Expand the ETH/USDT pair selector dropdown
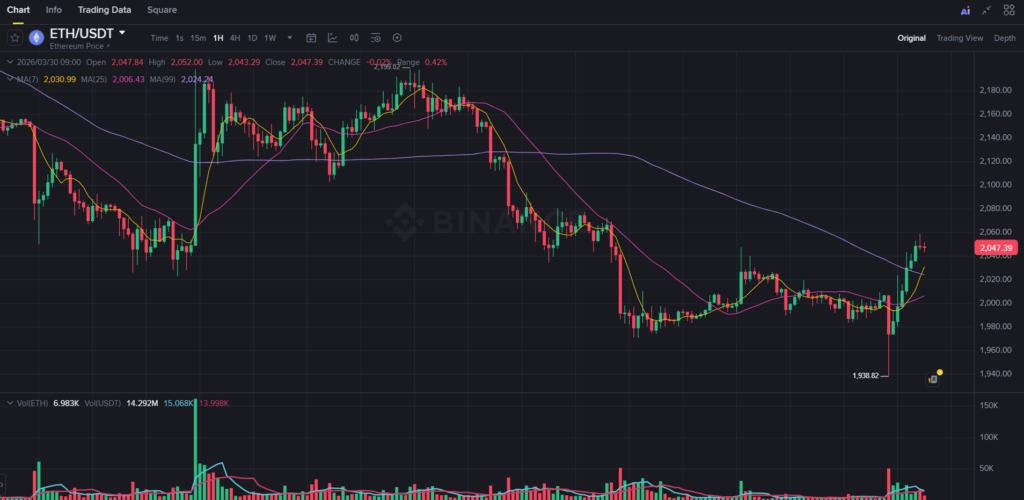Viewport: 1024px width, 500px height. click(122, 33)
